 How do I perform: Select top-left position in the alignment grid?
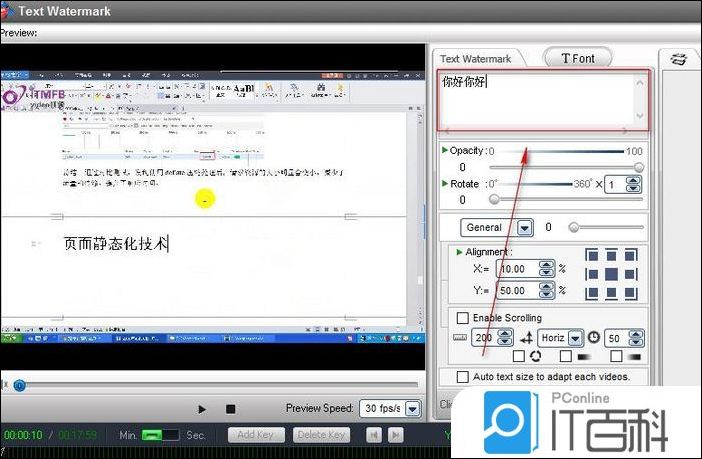point(591,255)
